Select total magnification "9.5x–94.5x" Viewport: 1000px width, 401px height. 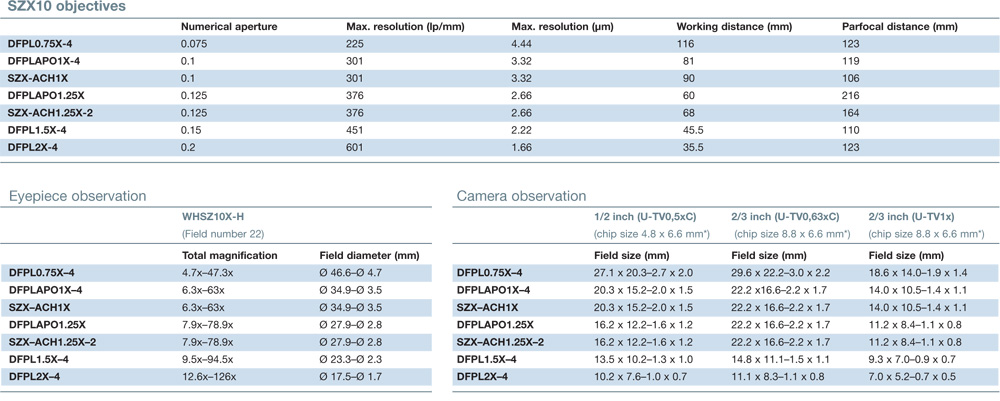click(x=207, y=360)
